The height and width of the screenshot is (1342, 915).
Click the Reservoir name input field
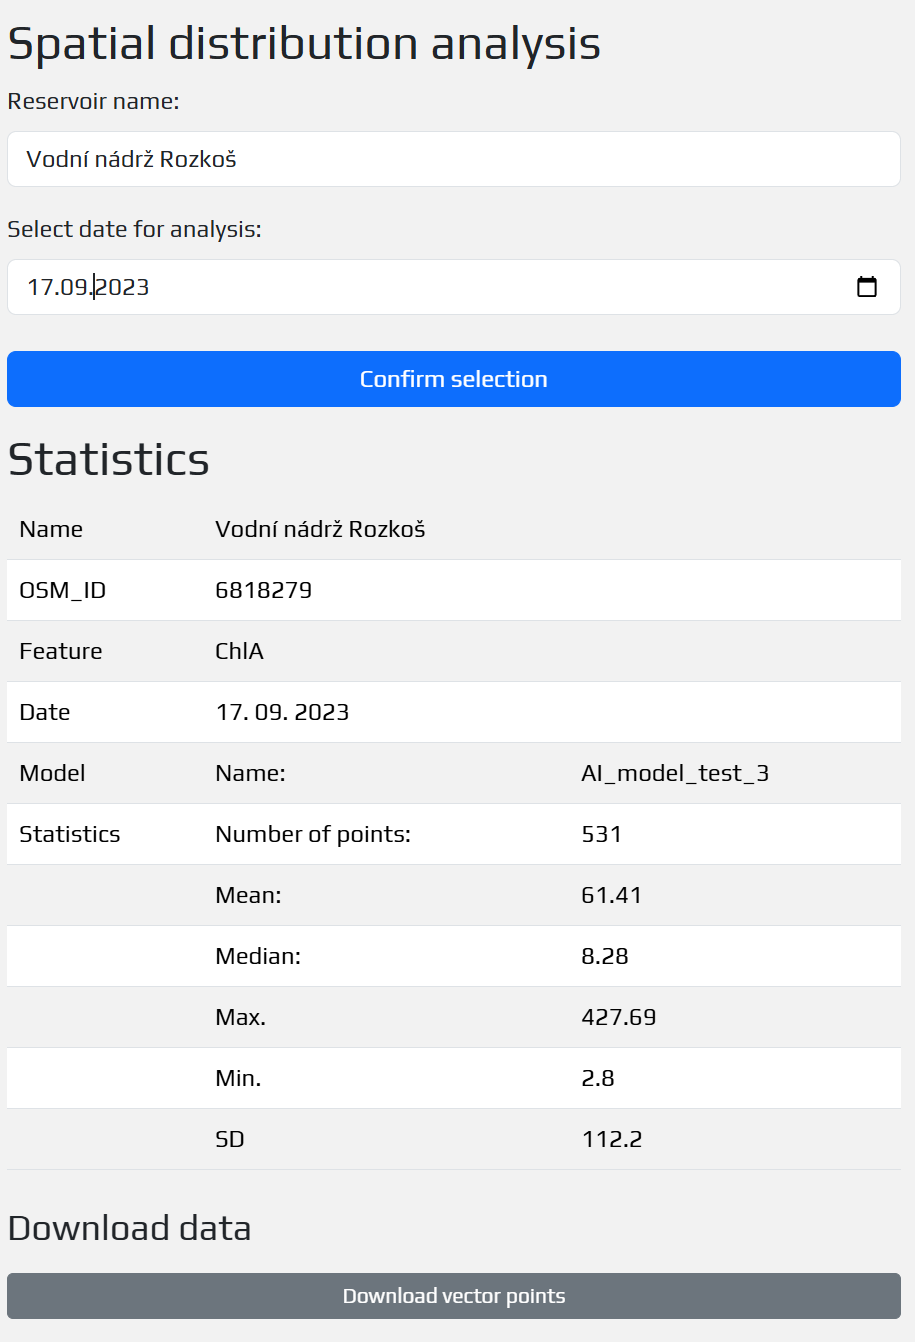(453, 159)
